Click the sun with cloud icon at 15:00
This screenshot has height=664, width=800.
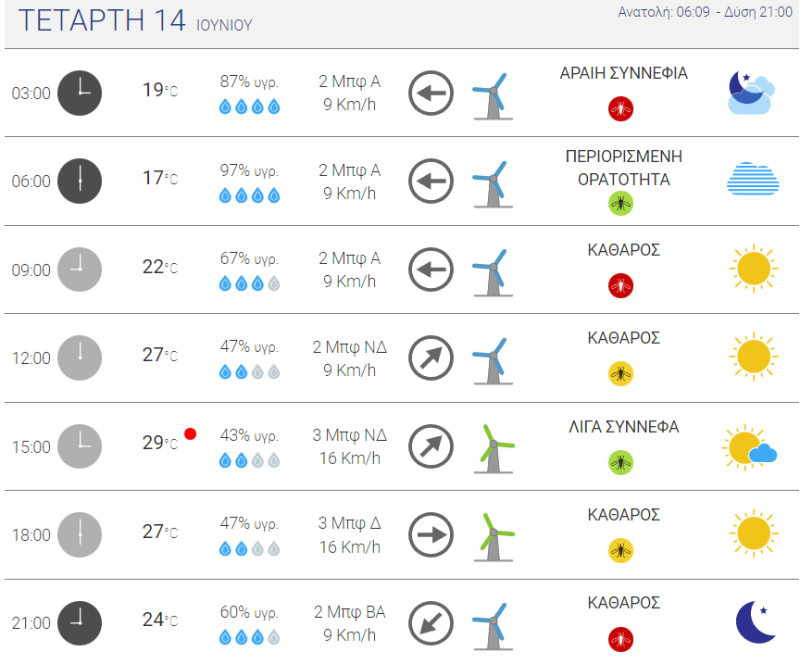point(749,447)
